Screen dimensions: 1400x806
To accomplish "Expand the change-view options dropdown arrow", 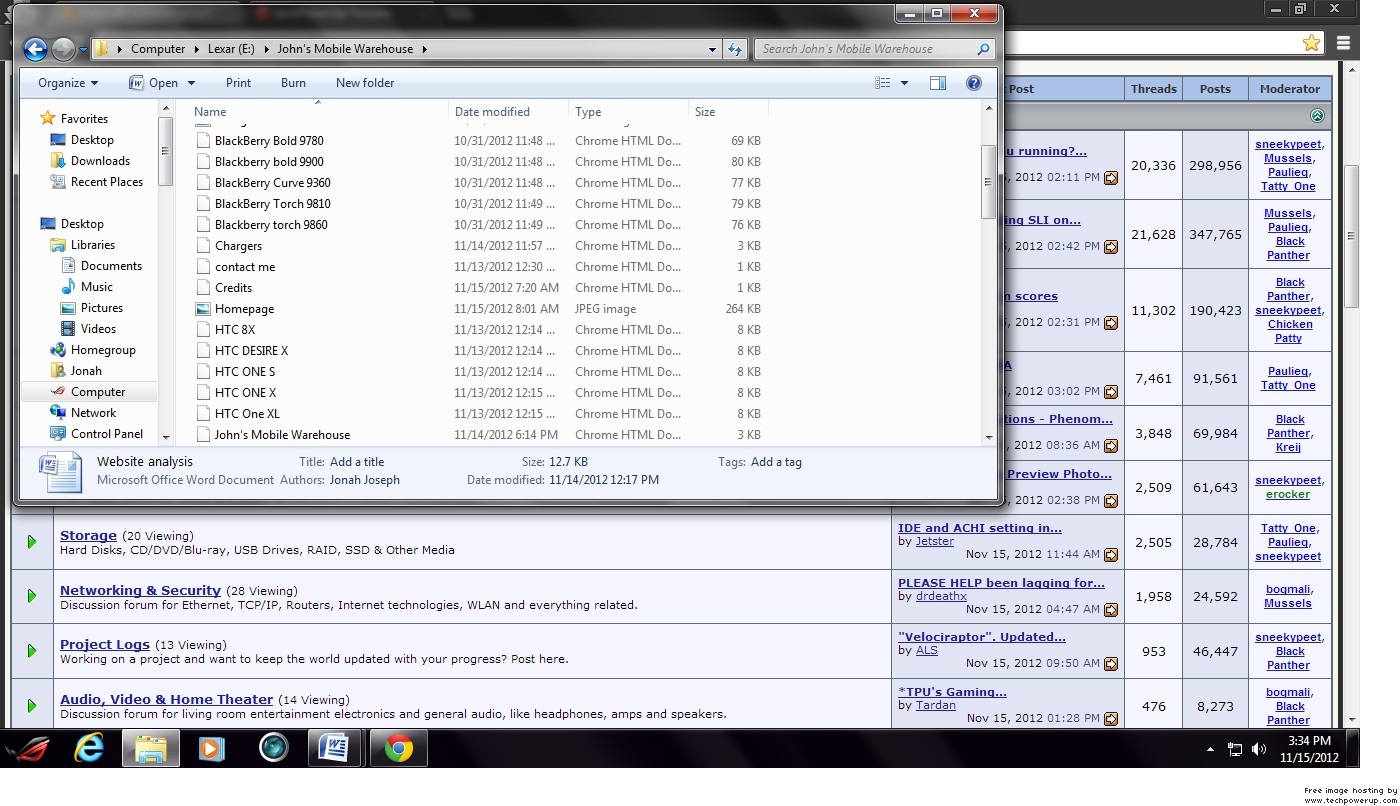I will (905, 83).
